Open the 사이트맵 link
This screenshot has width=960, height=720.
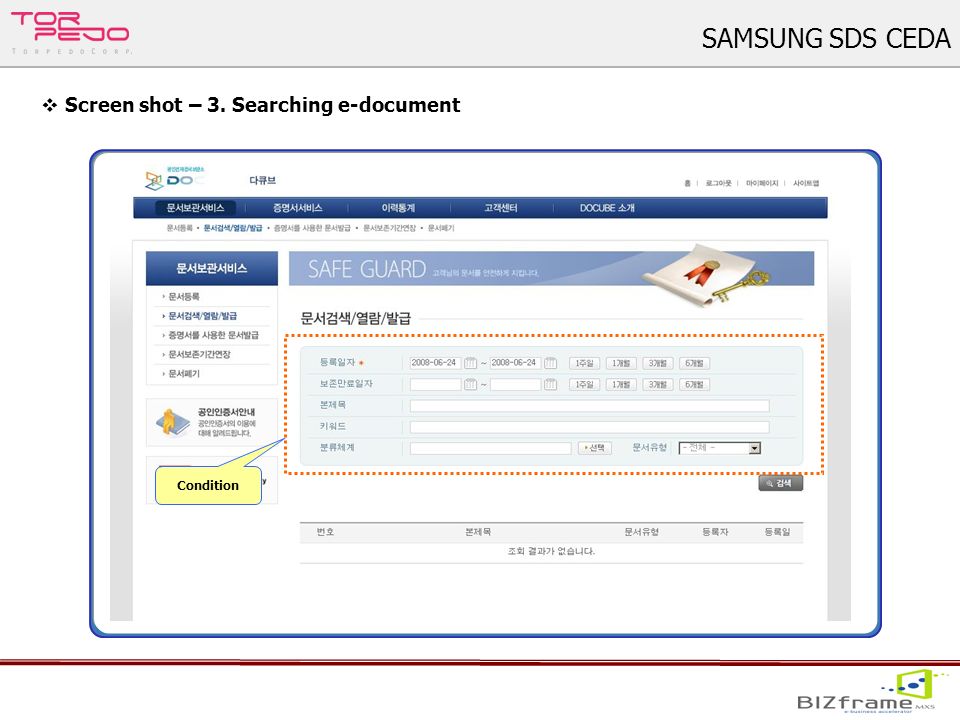806,183
